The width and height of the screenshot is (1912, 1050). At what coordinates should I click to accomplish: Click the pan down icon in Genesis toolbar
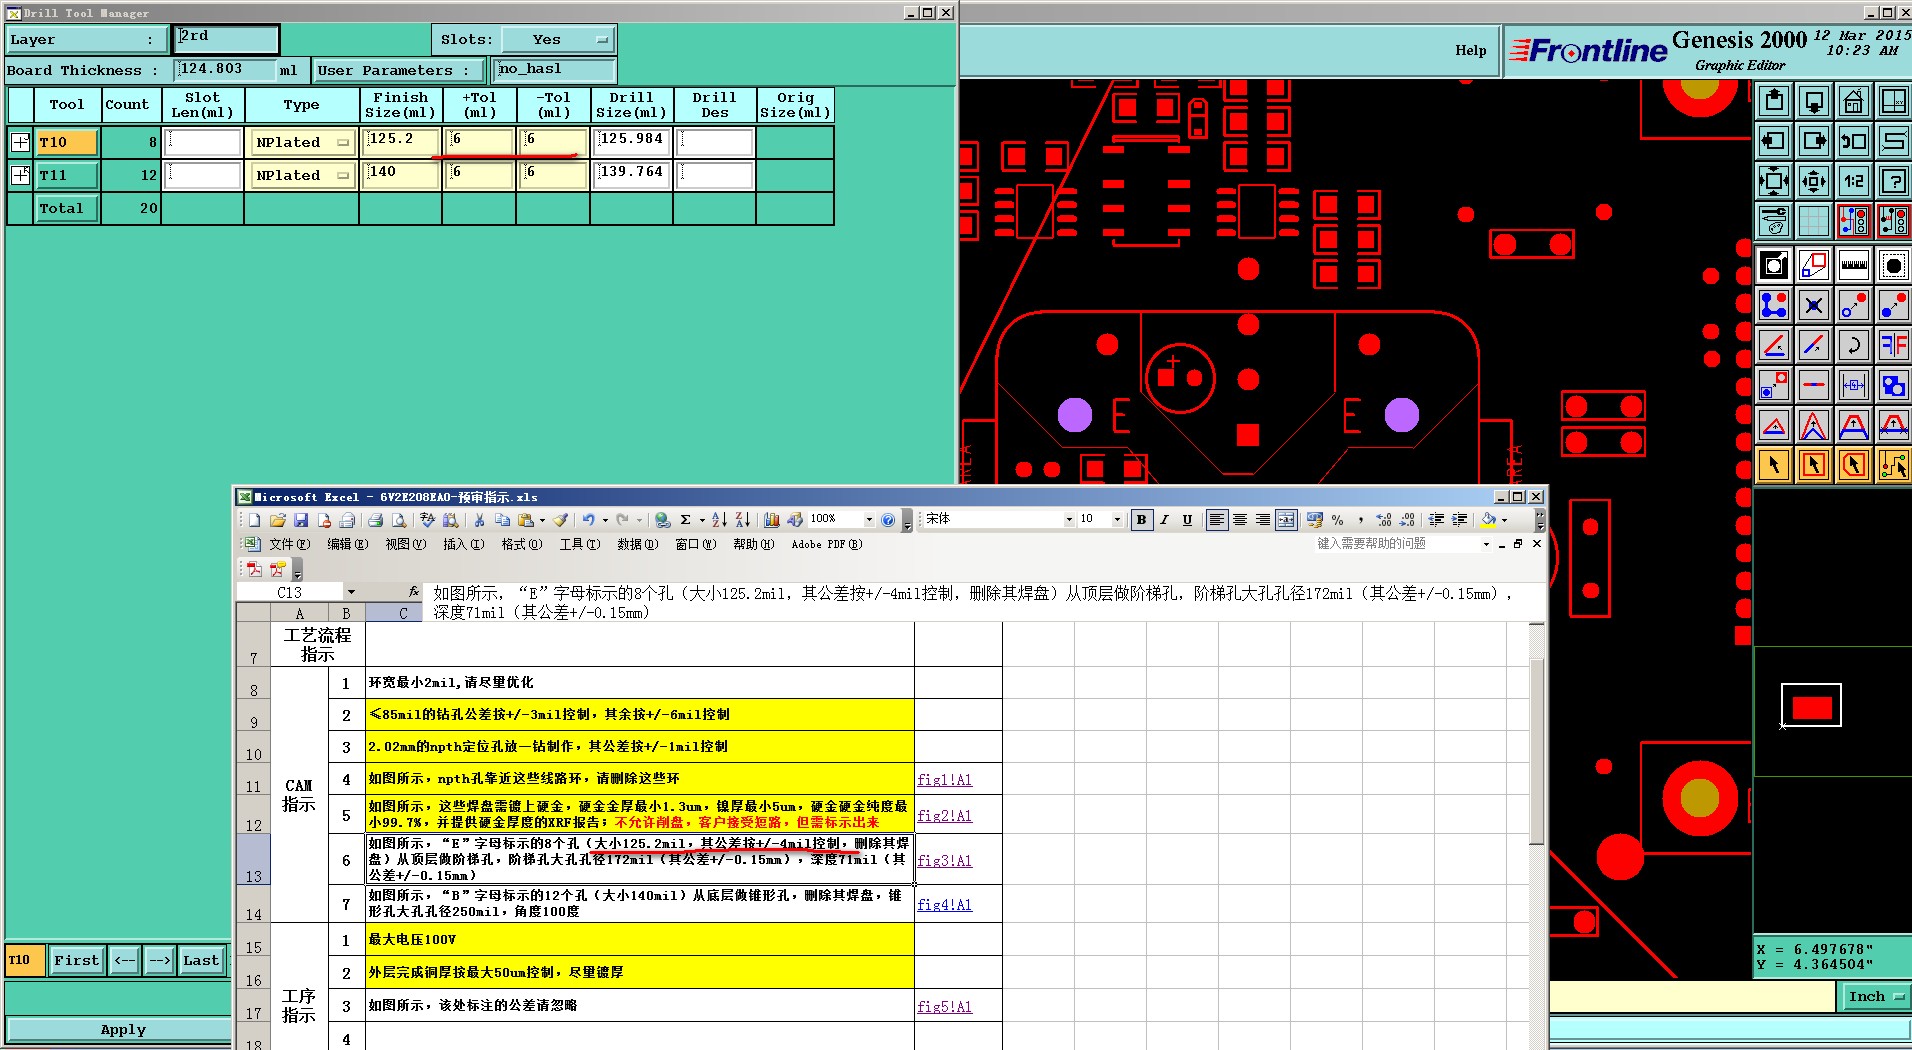tap(1814, 101)
